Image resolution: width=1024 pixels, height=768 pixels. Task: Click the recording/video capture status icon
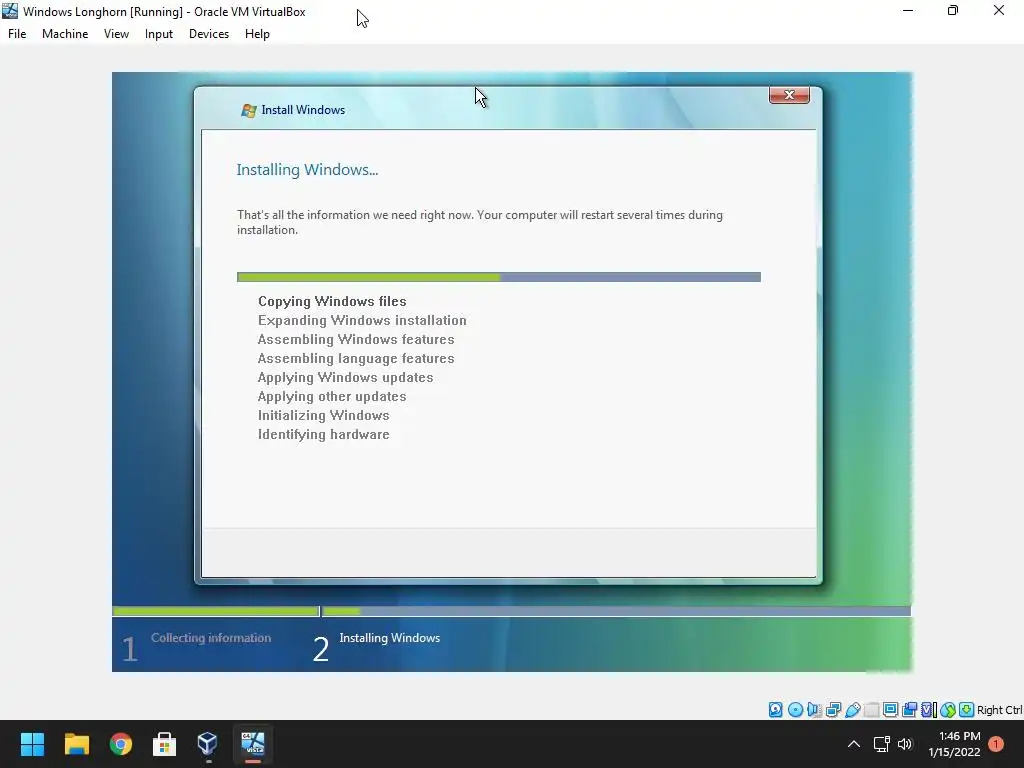click(x=909, y=709)
